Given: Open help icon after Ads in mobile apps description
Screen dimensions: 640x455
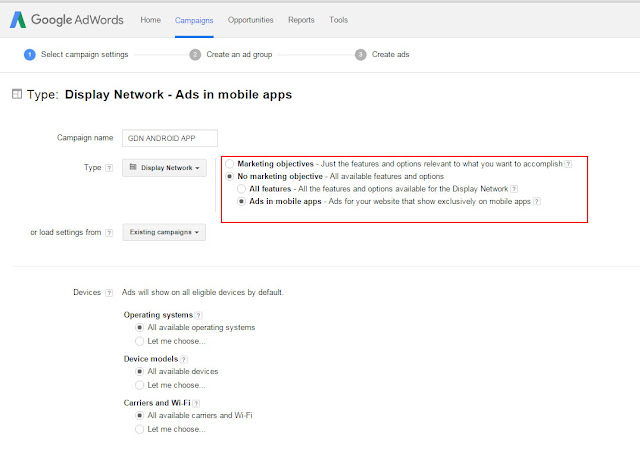Looking at the screenshot, I should [x=537, y=202].
